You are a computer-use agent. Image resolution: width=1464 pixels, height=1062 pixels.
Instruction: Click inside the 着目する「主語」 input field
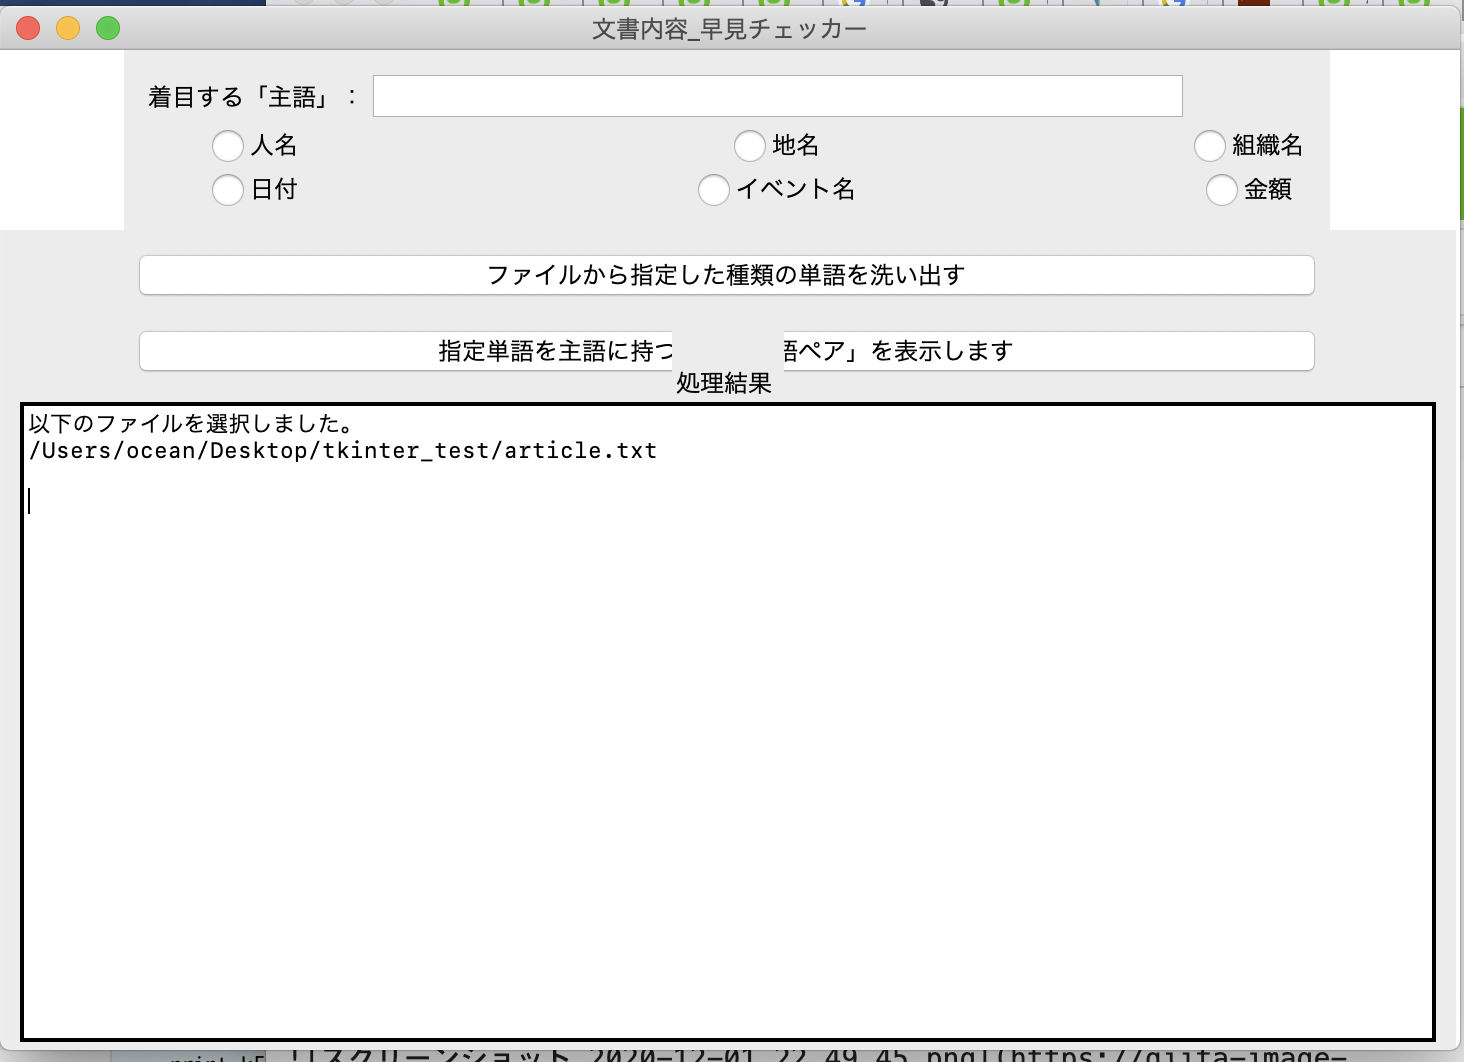[777, 95]
